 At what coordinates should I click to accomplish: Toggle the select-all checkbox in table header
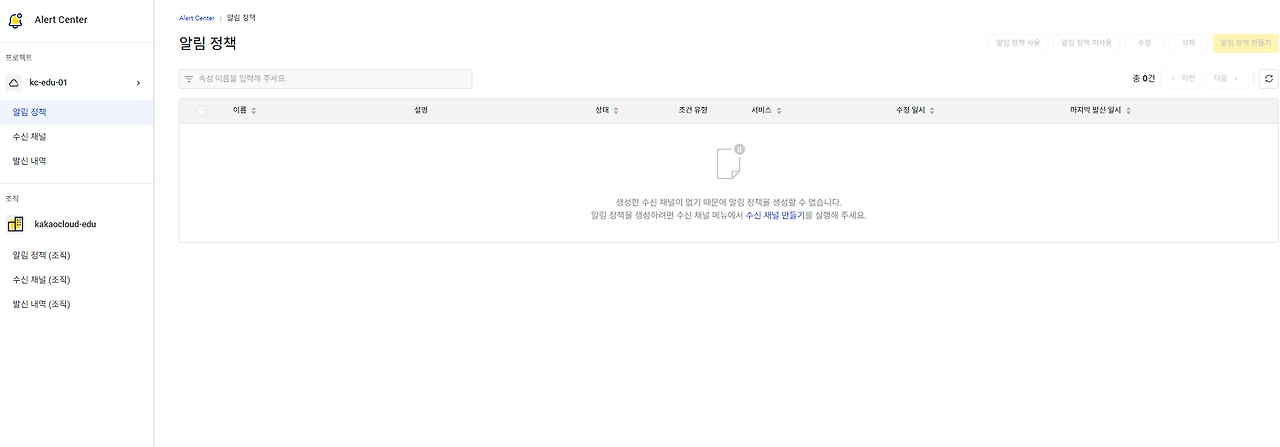pyautogui.click(x=201, y=111)
